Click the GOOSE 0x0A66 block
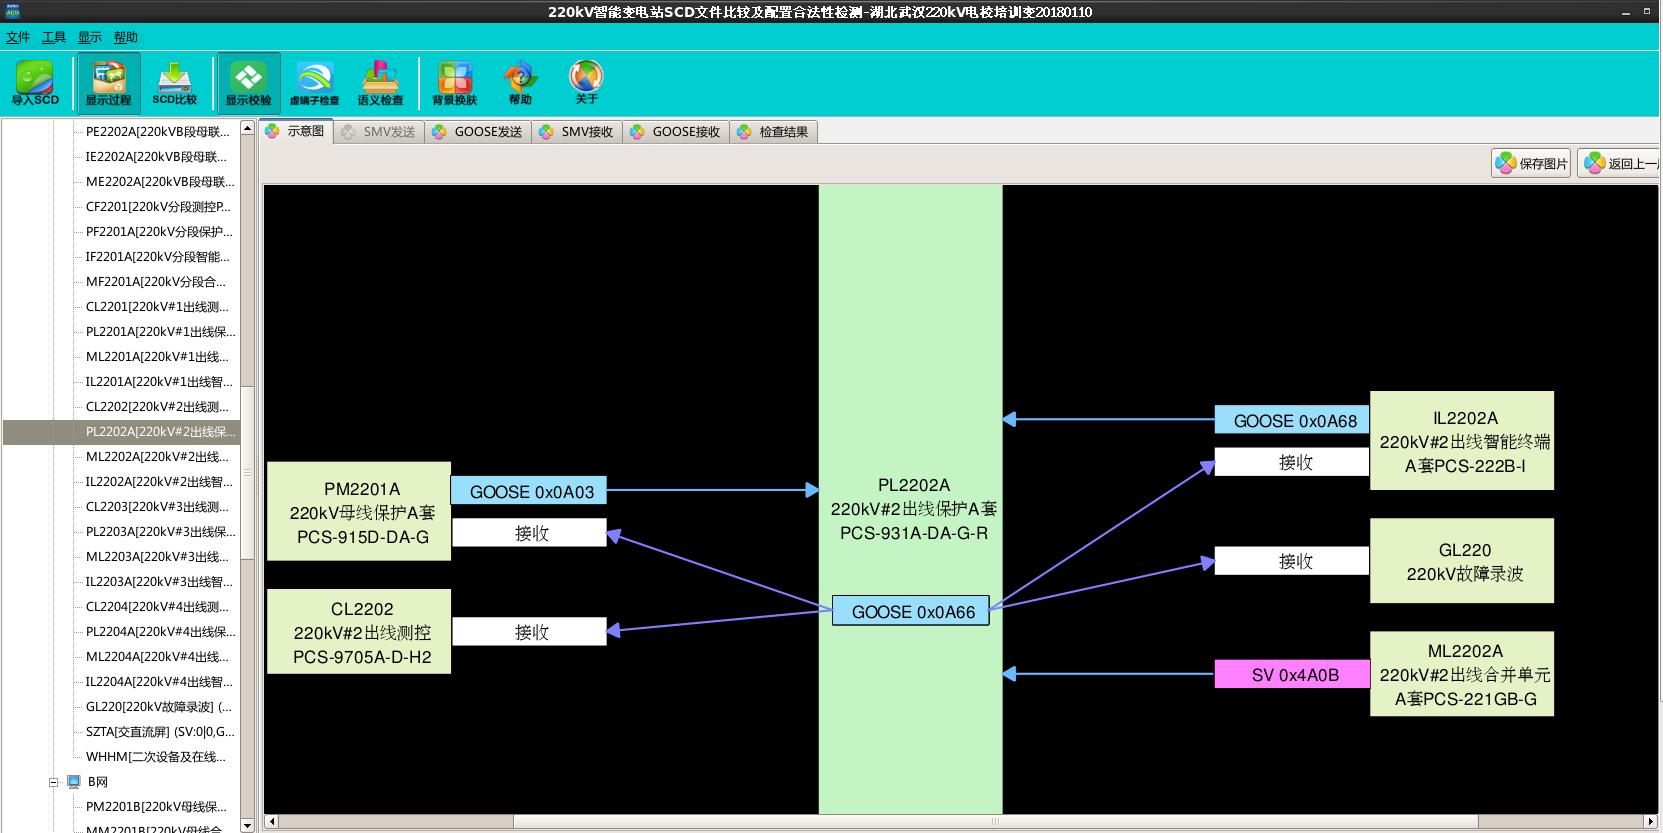Image resolution: width=1663 pixels, height=833 pixels. coord(911,612)
